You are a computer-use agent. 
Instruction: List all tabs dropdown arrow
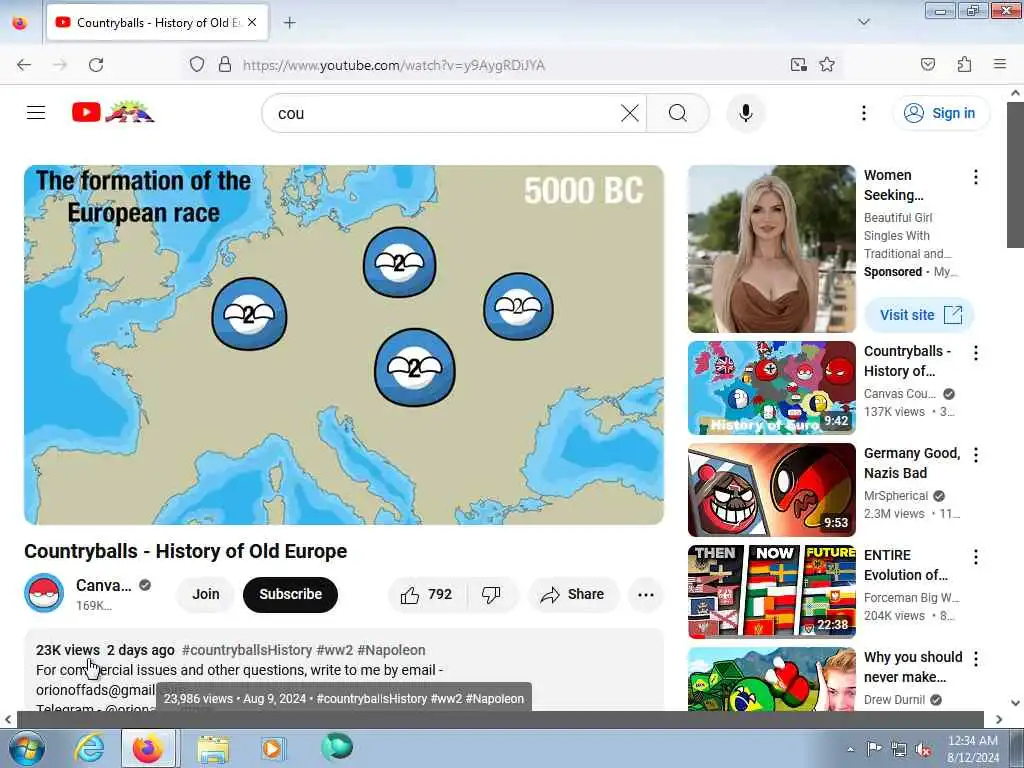[863, 22]
